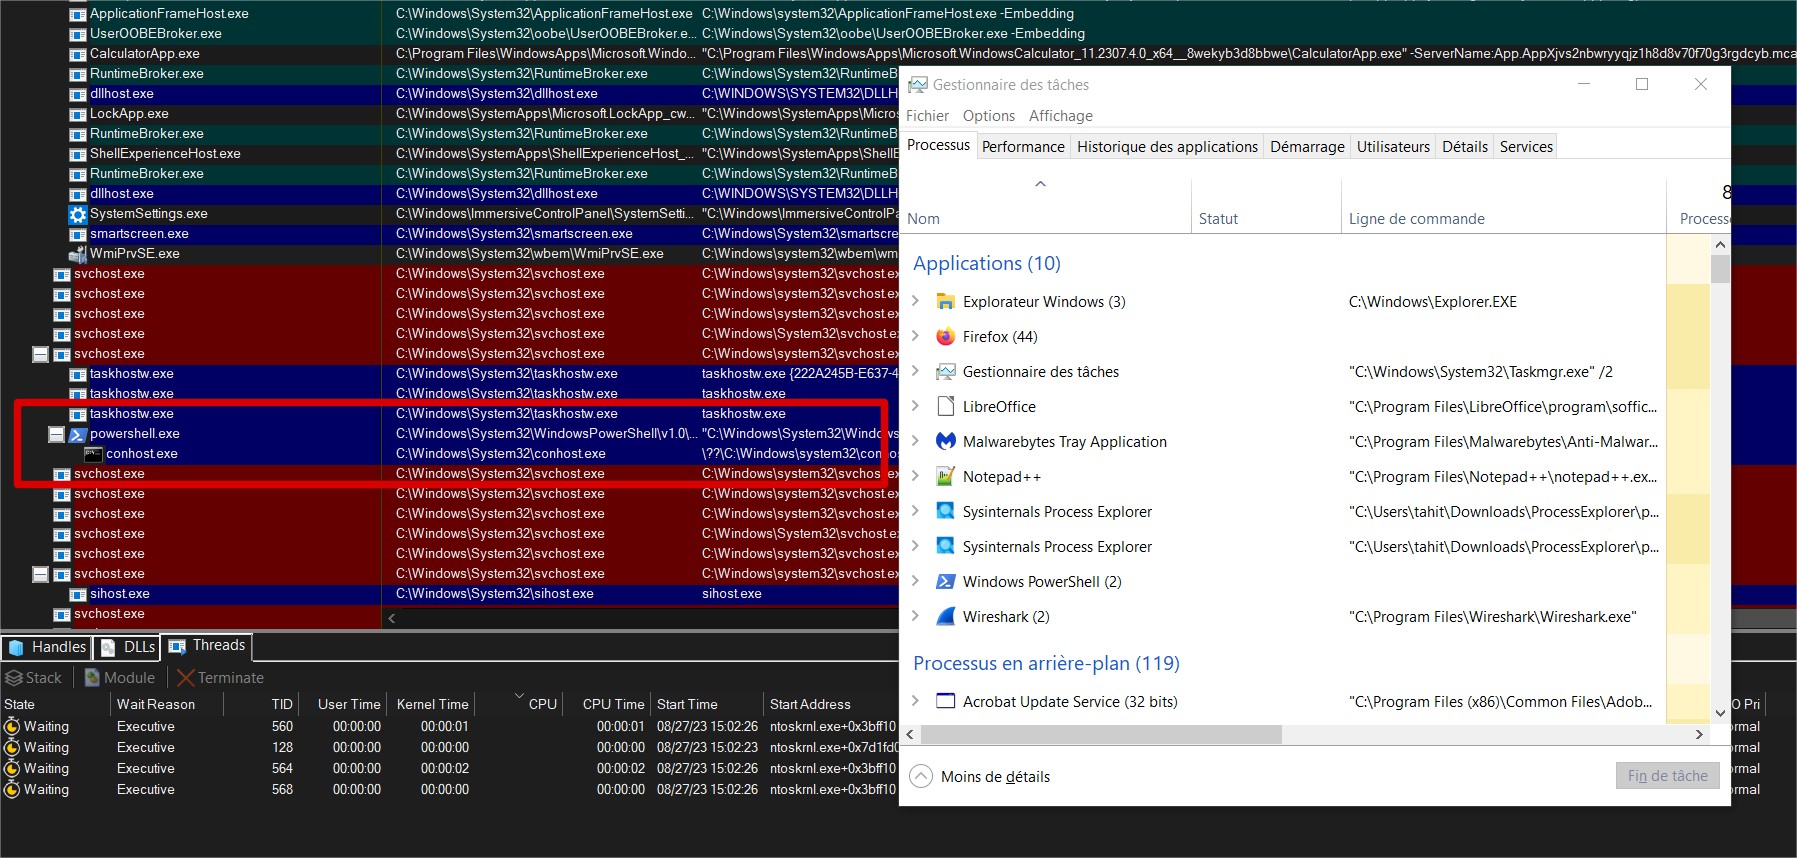1797x858 pixels.
Task: Select thread row with TID 128
Action: pos(450,748)
